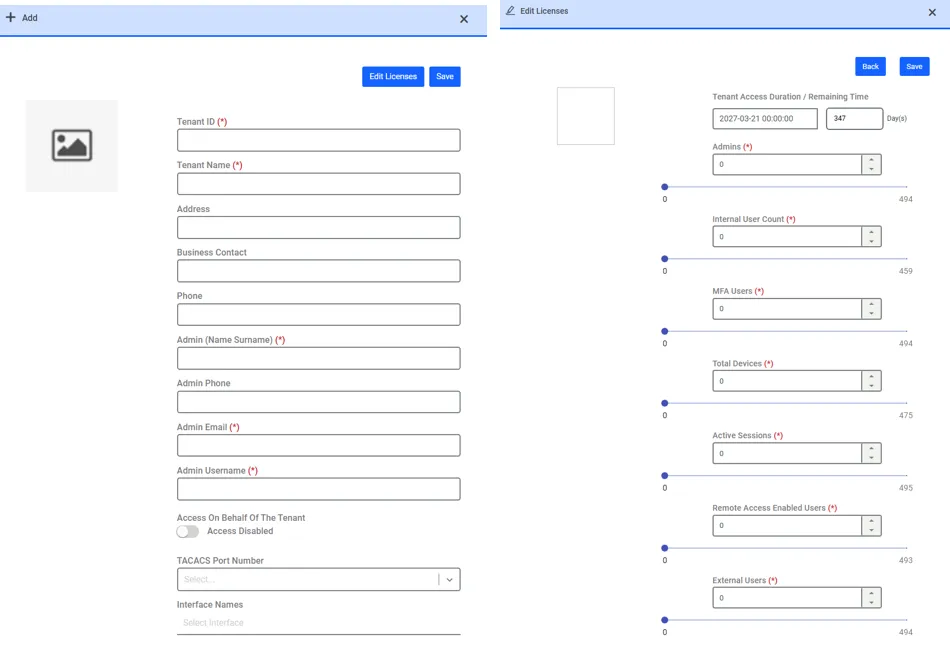This screenshot has width=950, height=669.
Task: Click the Total Devices slider handle
Action: [665, 403]
